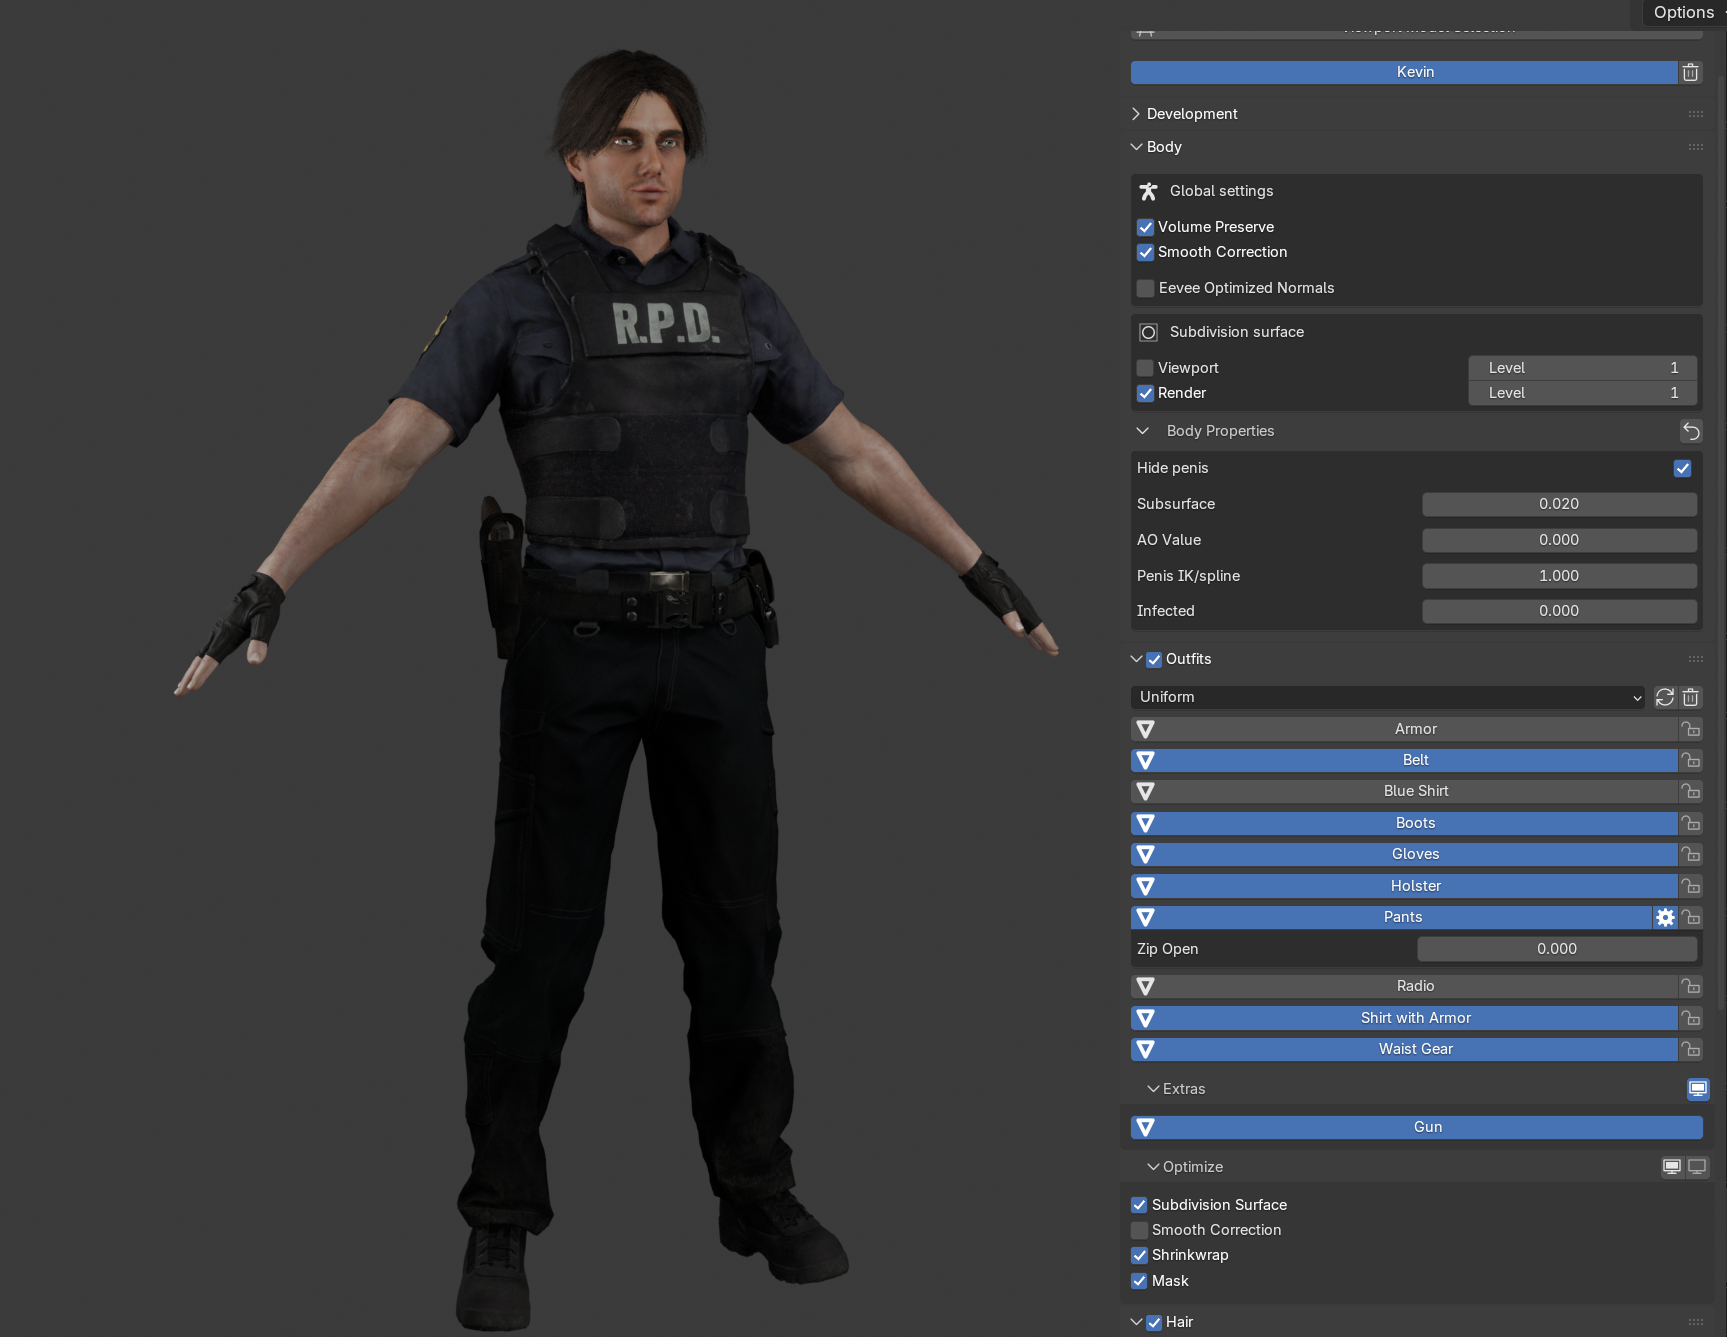Toggle the Gun extra

[x=1417, y=1127]
